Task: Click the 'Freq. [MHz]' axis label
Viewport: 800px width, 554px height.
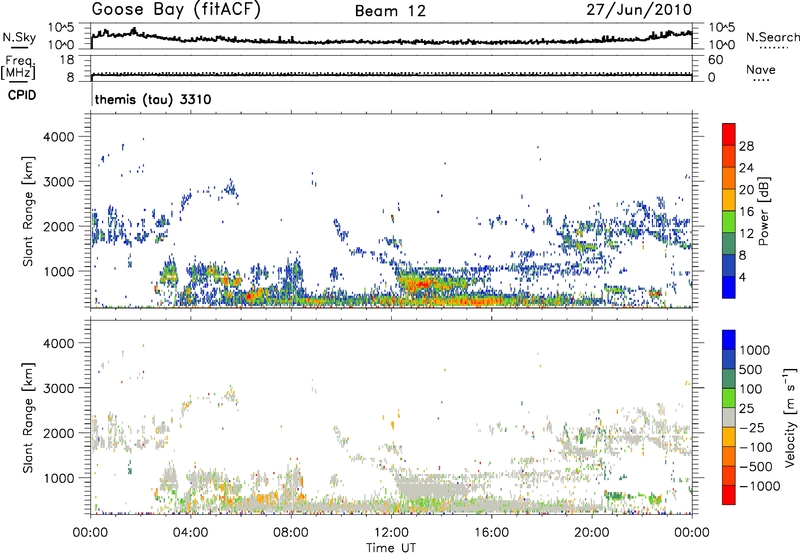Action: point(18,67)
